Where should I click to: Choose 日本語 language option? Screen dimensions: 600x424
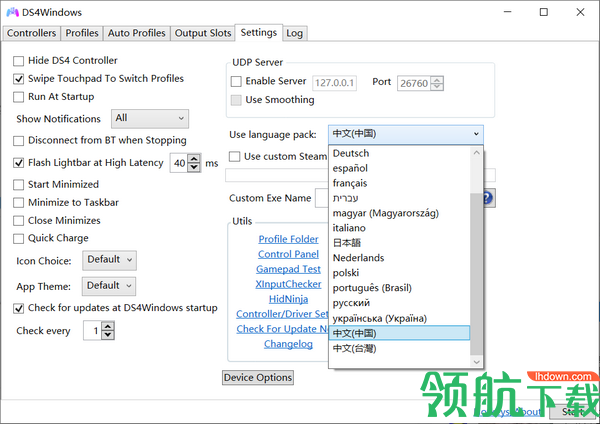(399, 243)
